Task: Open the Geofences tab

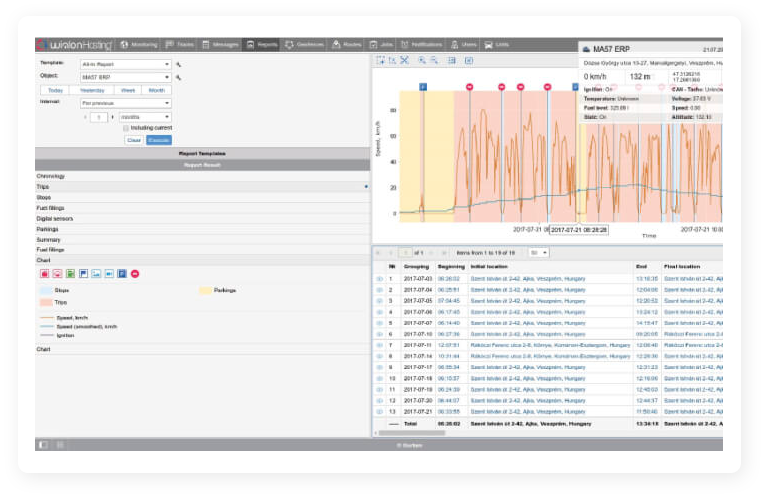Action: point(304,45)
